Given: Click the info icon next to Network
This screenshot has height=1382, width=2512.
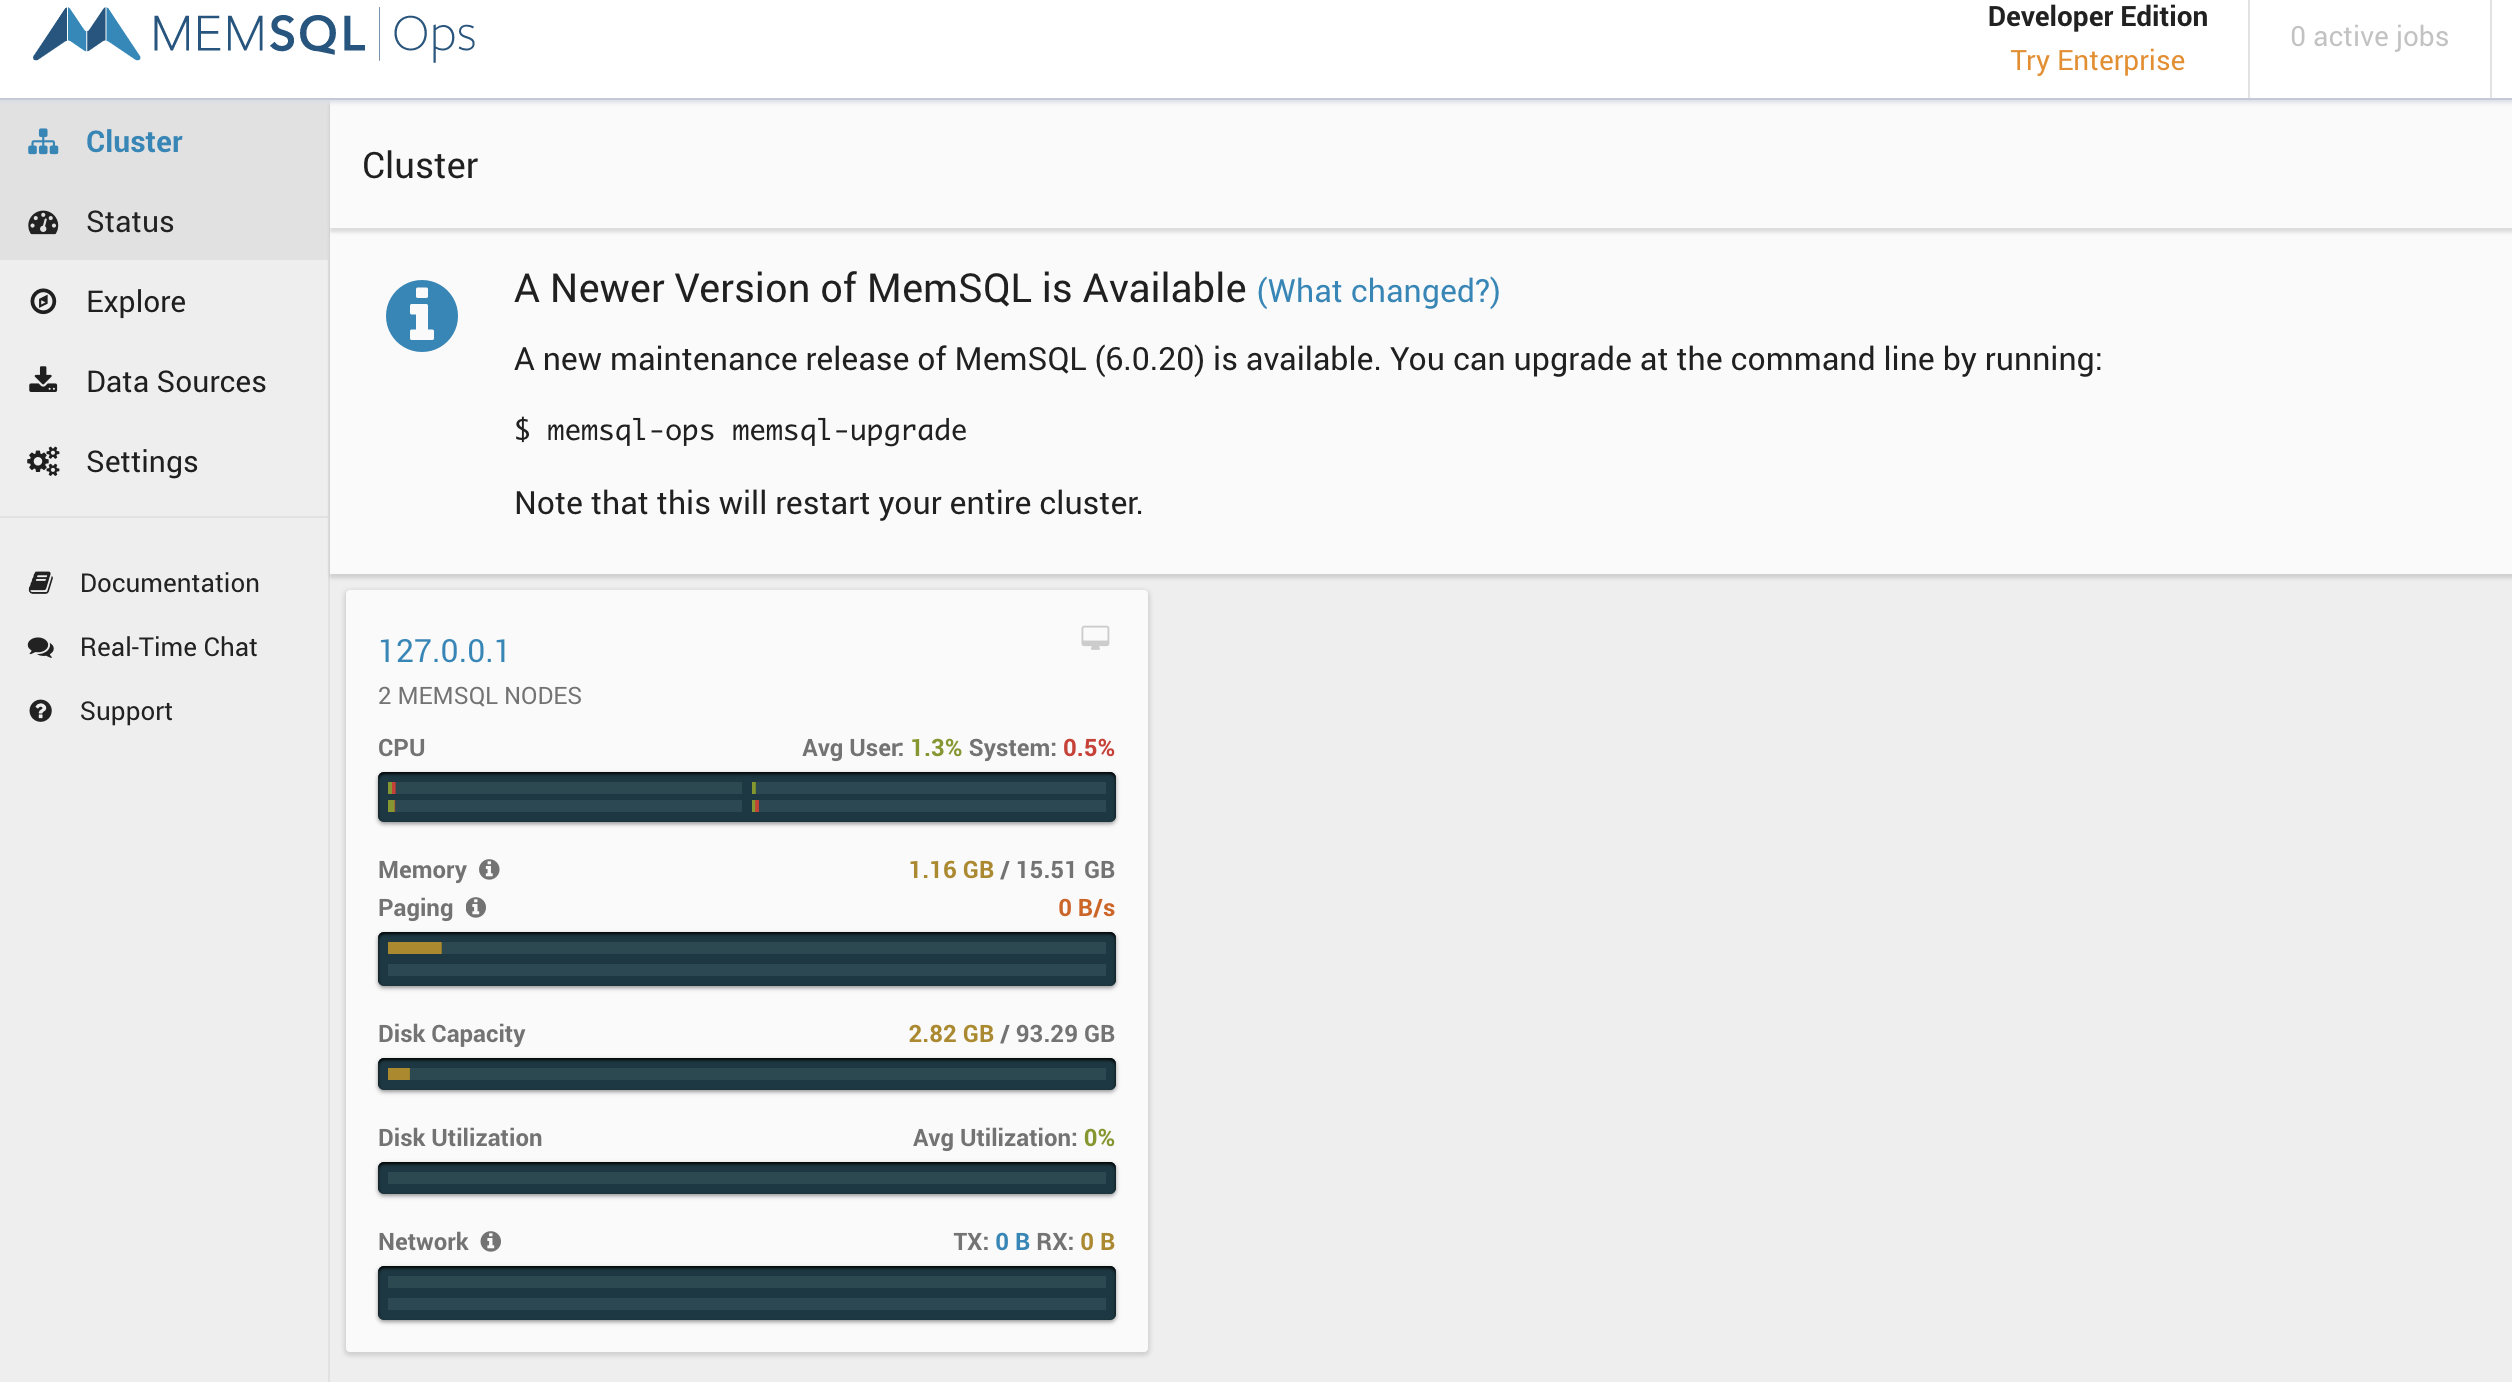Looking at the screenshot, I should coord(490,1241).
